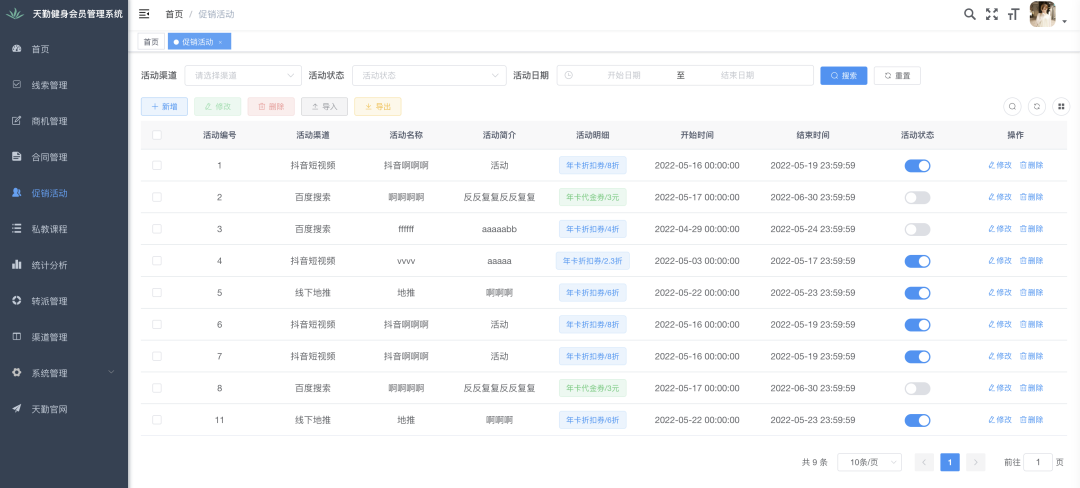Toggle activity status switch for row 2
The width and height of the screenshot is (1080, 488).
click(x=917, y=198)
